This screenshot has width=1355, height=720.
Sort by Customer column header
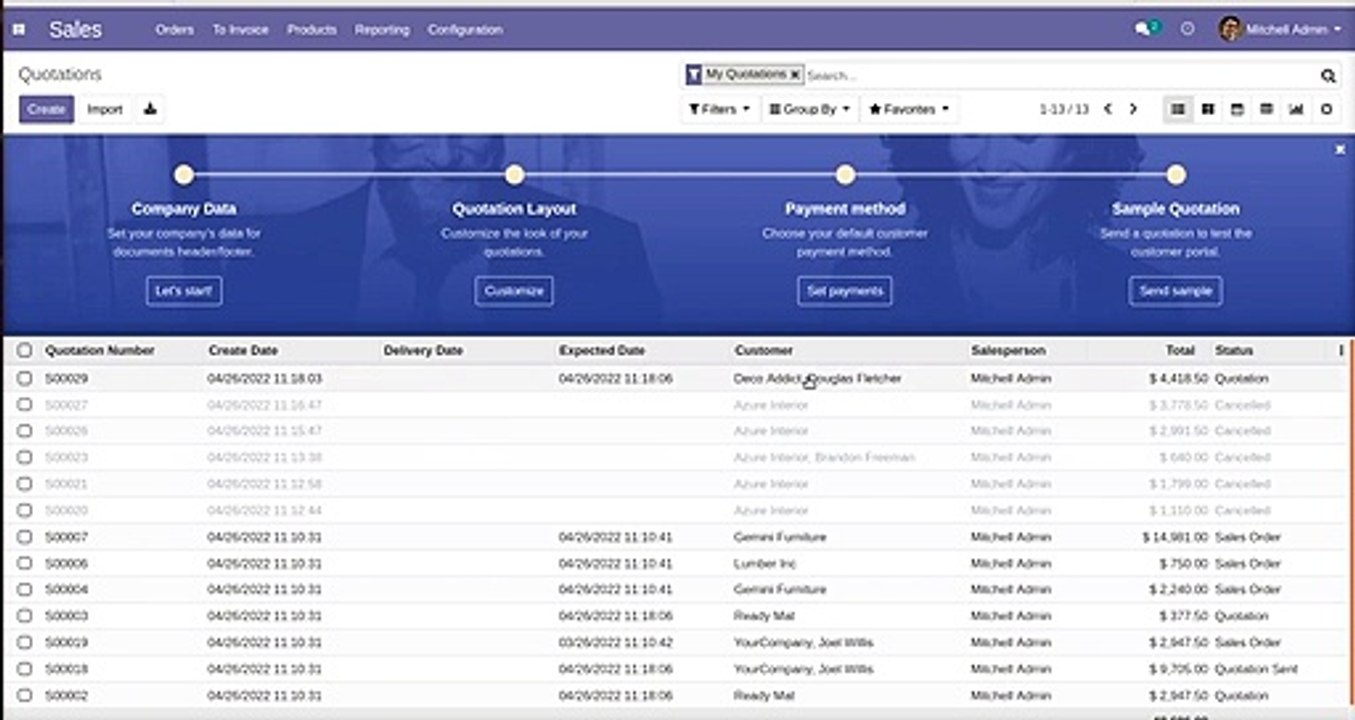coord(763,350)
